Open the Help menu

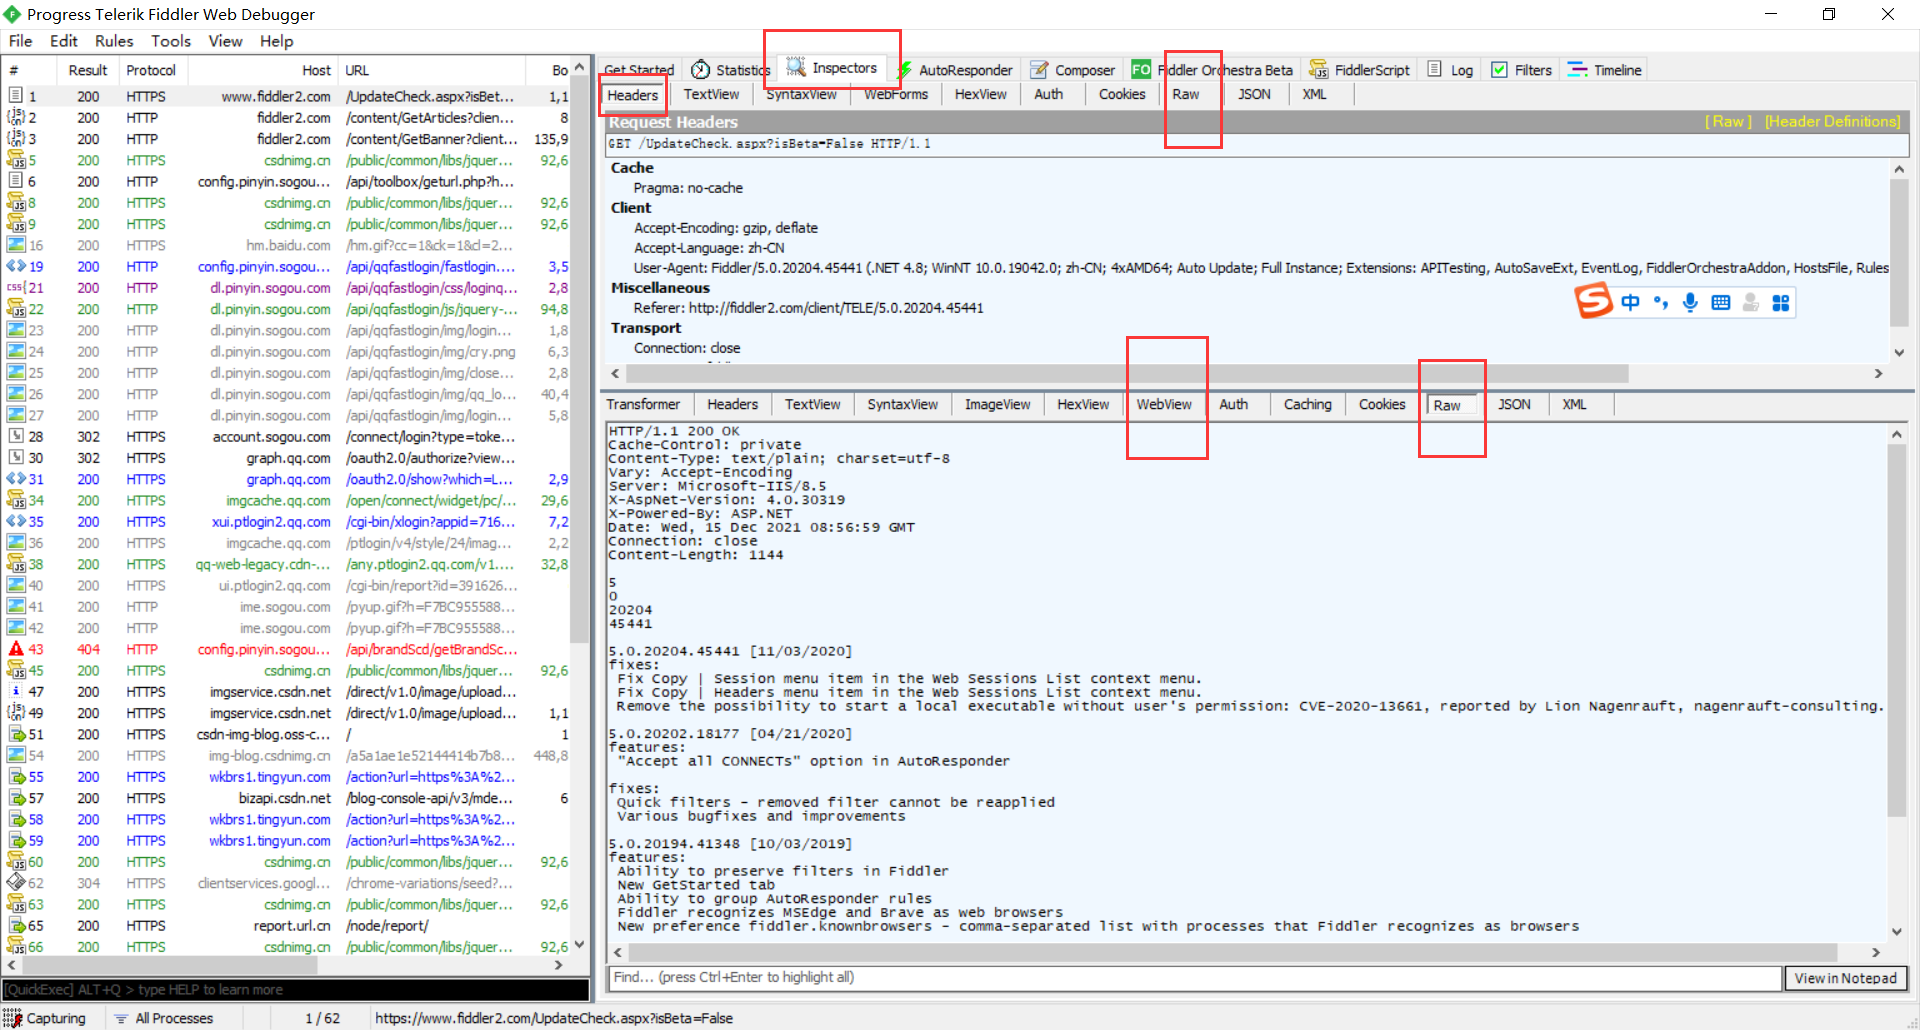coord(277,41)
